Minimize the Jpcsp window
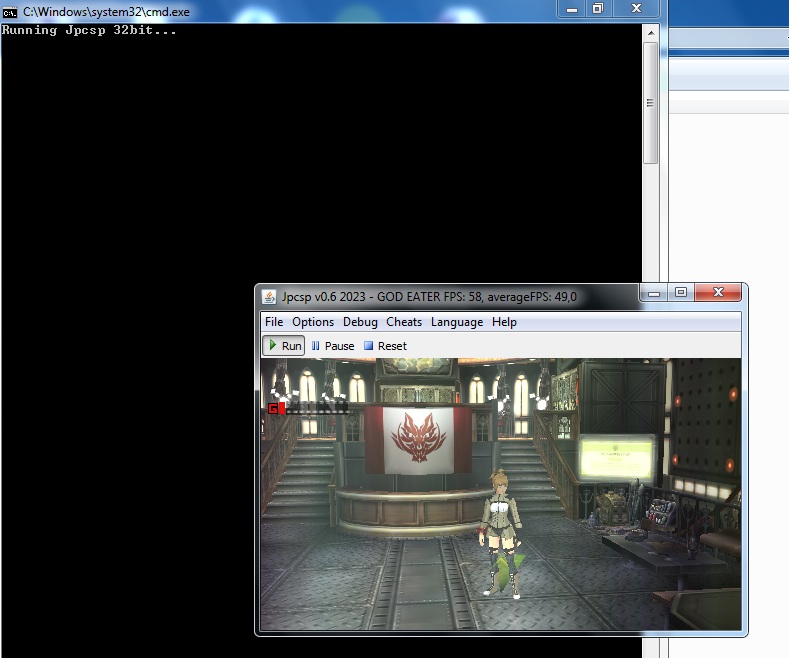Image resolution: width=789 pixels, height=658 pixels. pos(654,293)
